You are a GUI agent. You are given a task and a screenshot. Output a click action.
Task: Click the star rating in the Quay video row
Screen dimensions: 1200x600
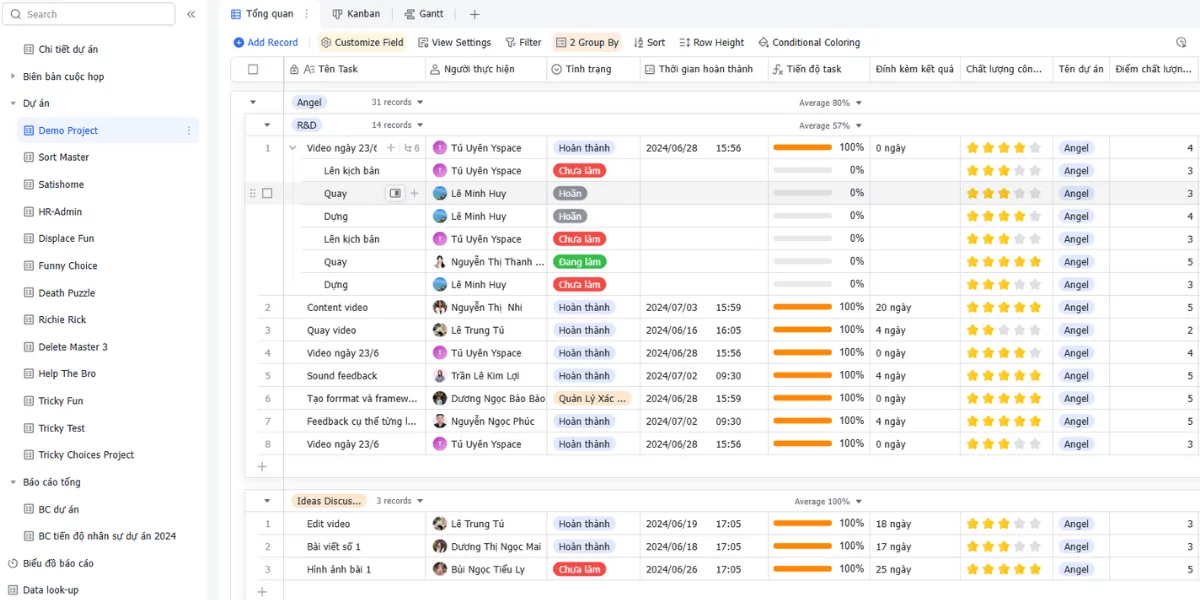click(x=1003, y=330)
